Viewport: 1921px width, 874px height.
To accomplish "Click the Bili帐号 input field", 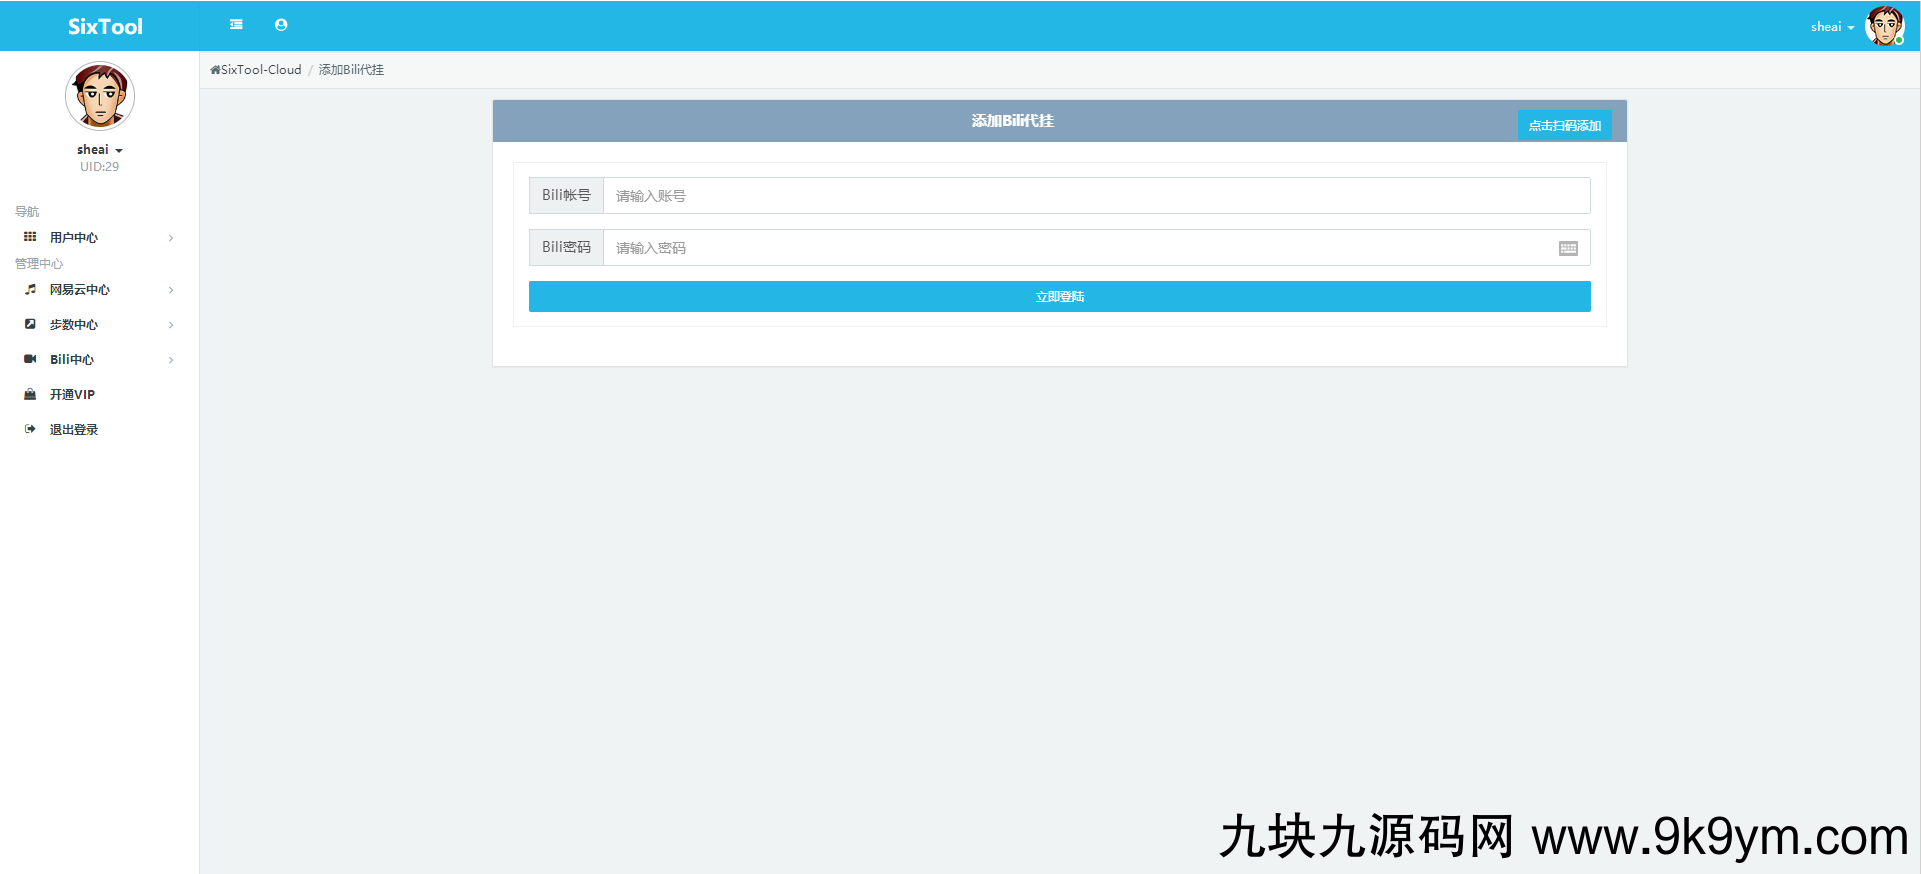I will (x=1096, y=196).
